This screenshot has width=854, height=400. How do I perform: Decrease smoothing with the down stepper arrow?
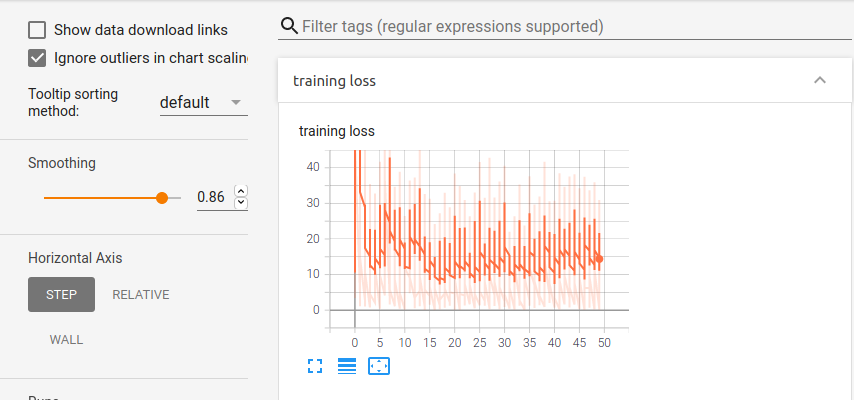point(241,203)
